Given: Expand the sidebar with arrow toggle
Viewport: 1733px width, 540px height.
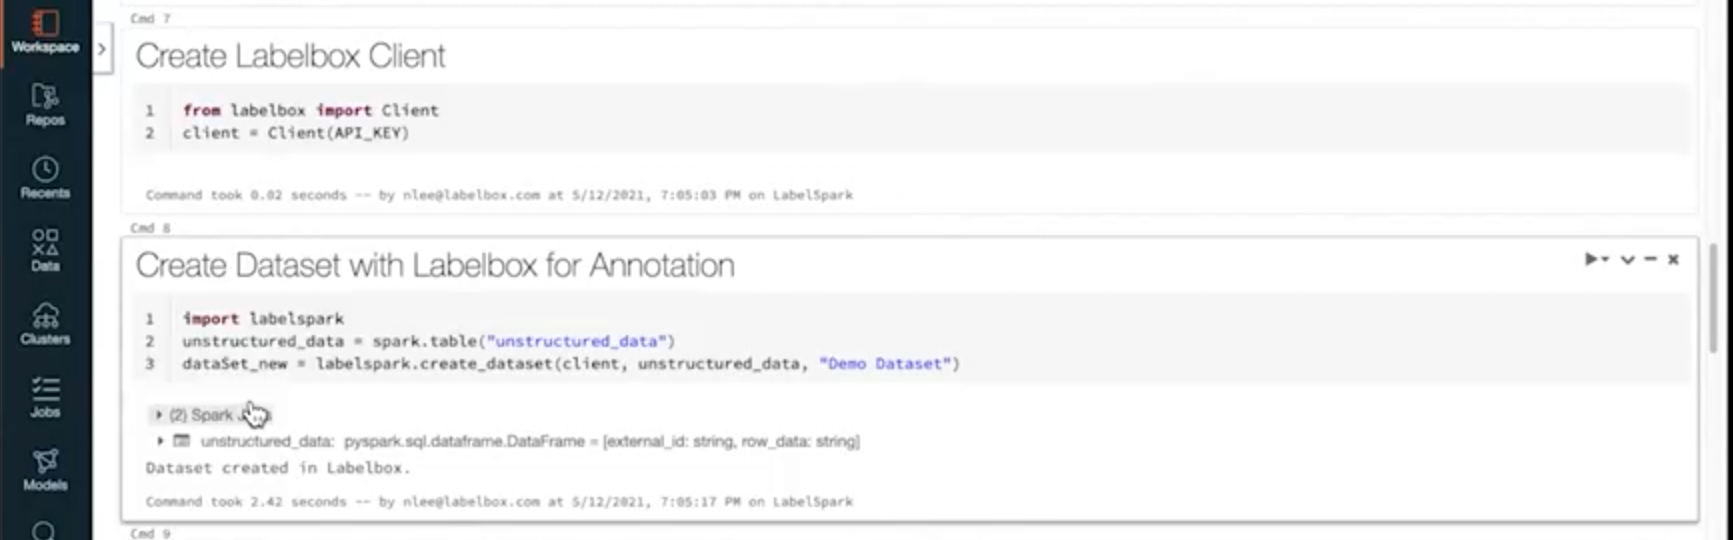Looking at the screenshot, I should click(102, 48).
